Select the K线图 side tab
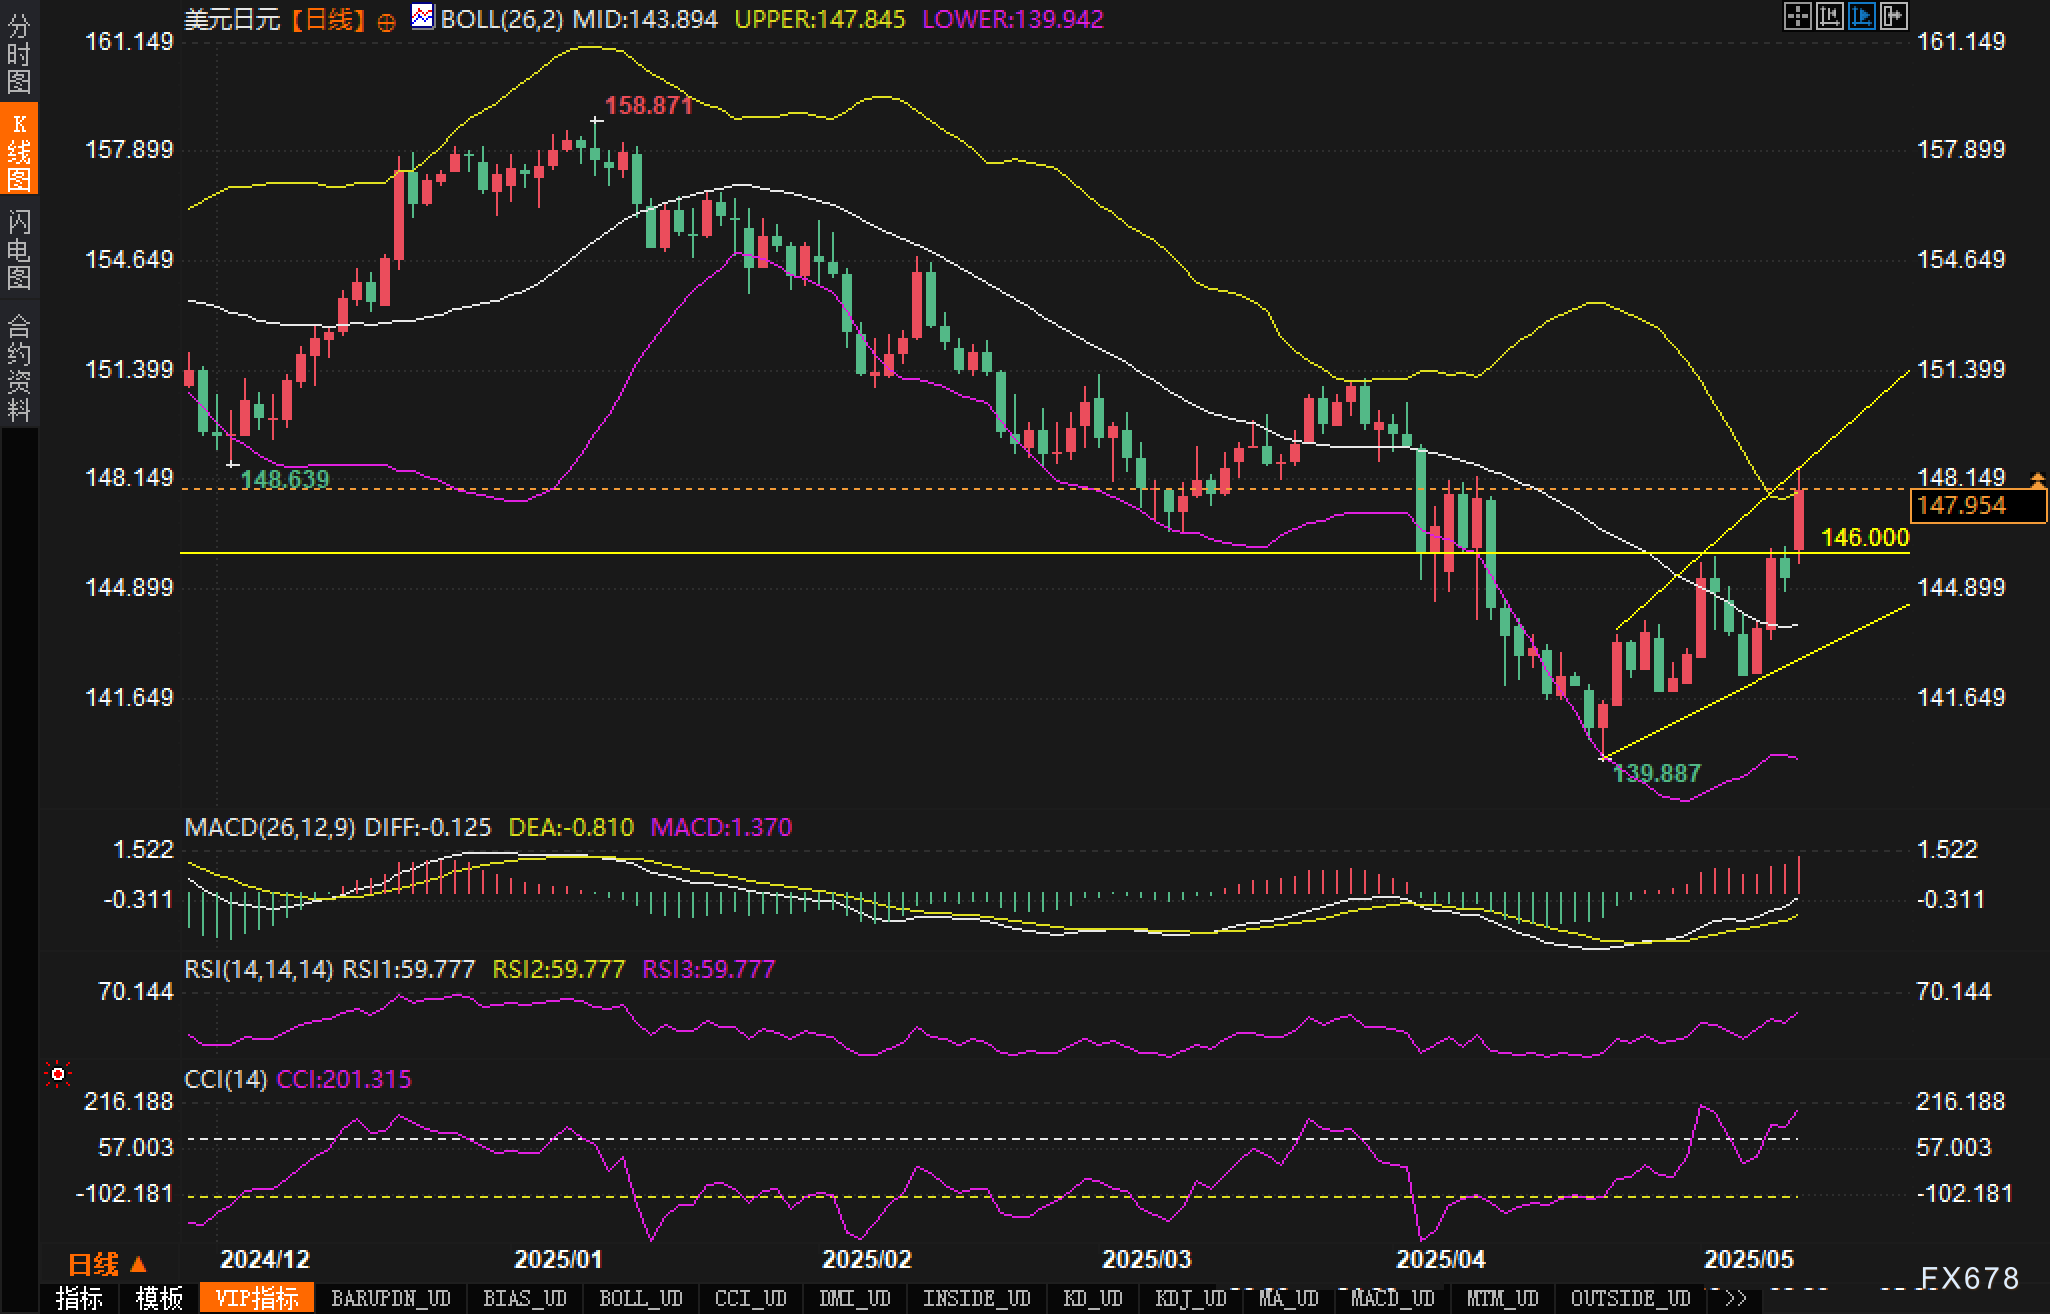The width and height of the screenshot is (2050, 1314). 19,152
